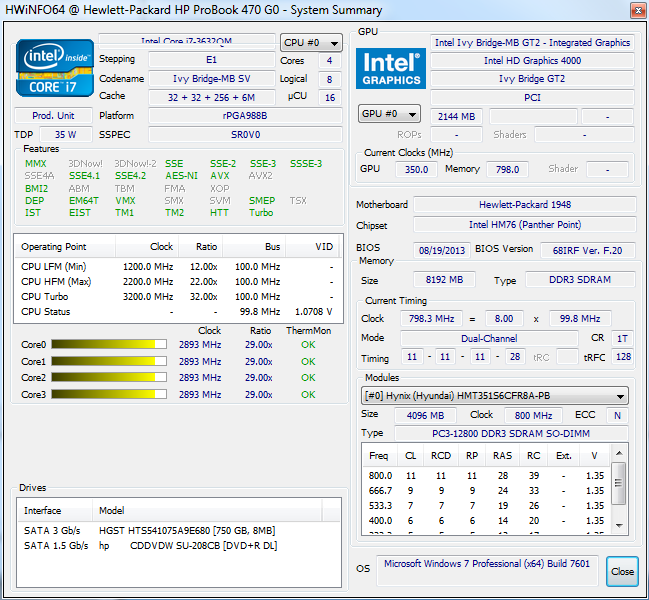Screen dimensions: 649x600
Task: Click the module type PC3-12800 DDR3 SDRAM SO-DIMM
Action: [511, 433]
